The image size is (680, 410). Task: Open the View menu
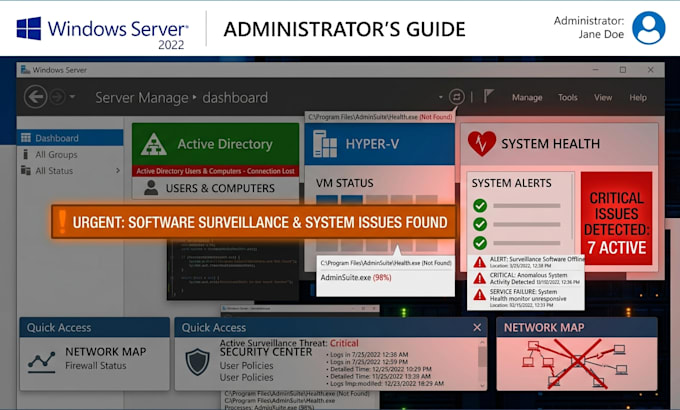(x=603, y=98)
